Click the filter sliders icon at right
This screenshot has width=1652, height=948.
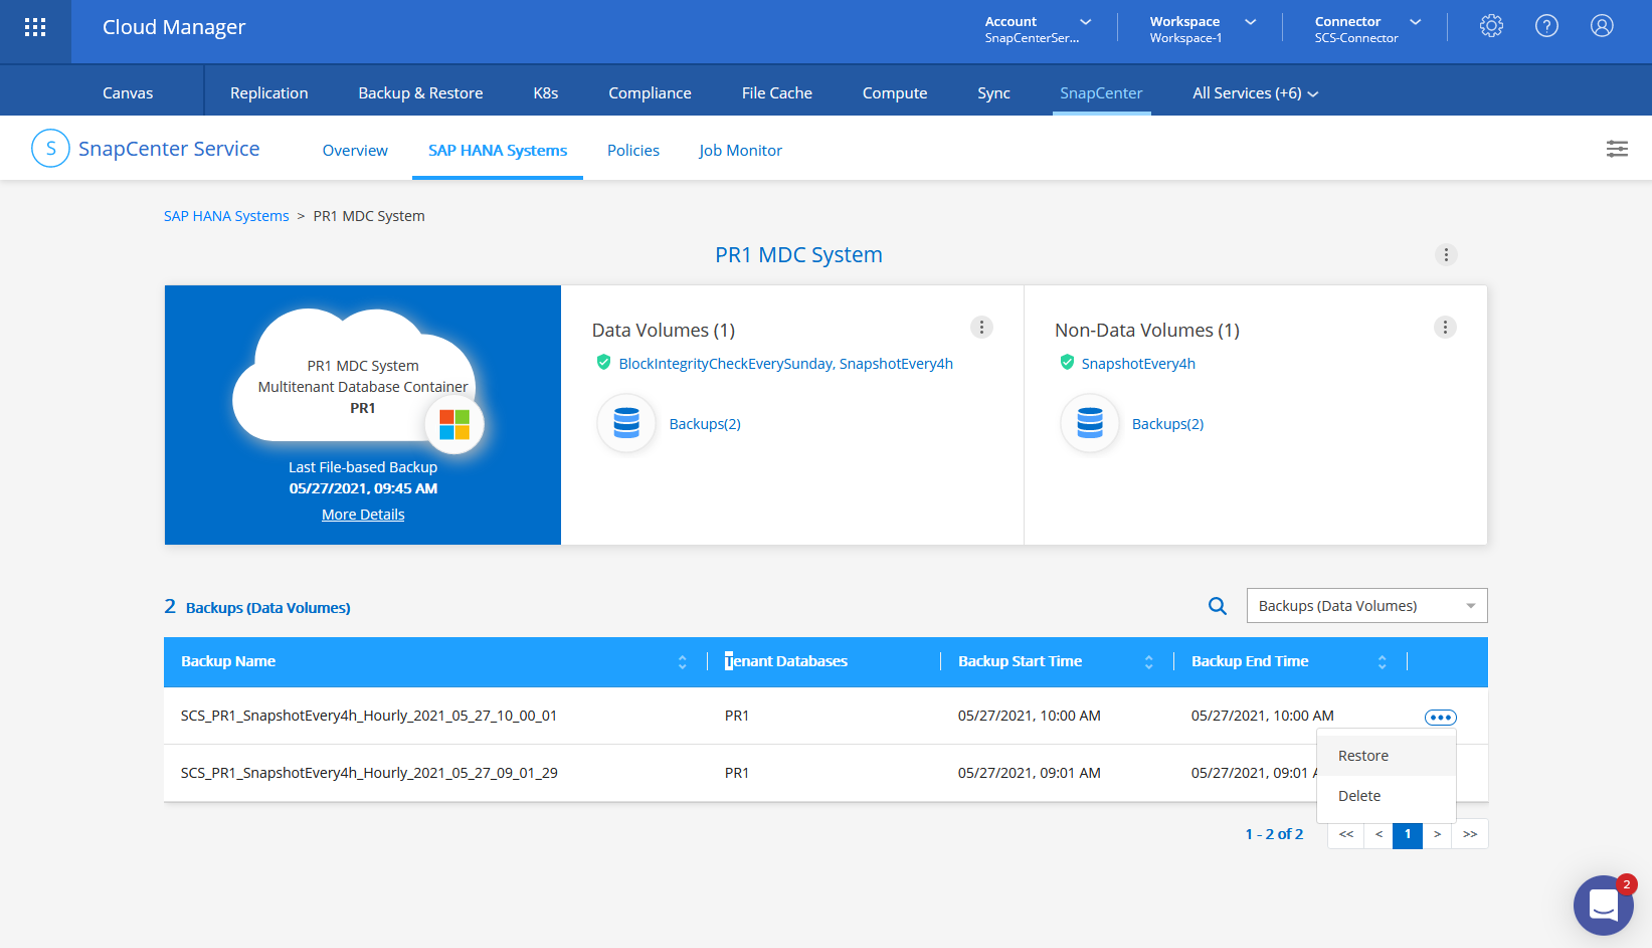[x=1616, y=149]
